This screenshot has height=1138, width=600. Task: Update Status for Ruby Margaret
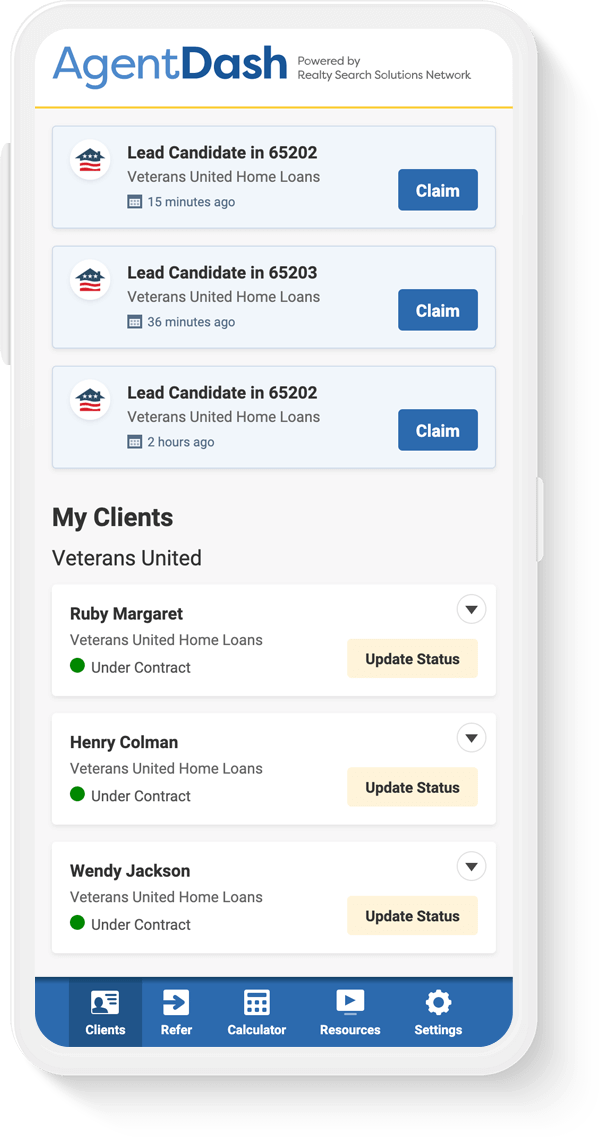pyautogui.click(x=413, y=659)
